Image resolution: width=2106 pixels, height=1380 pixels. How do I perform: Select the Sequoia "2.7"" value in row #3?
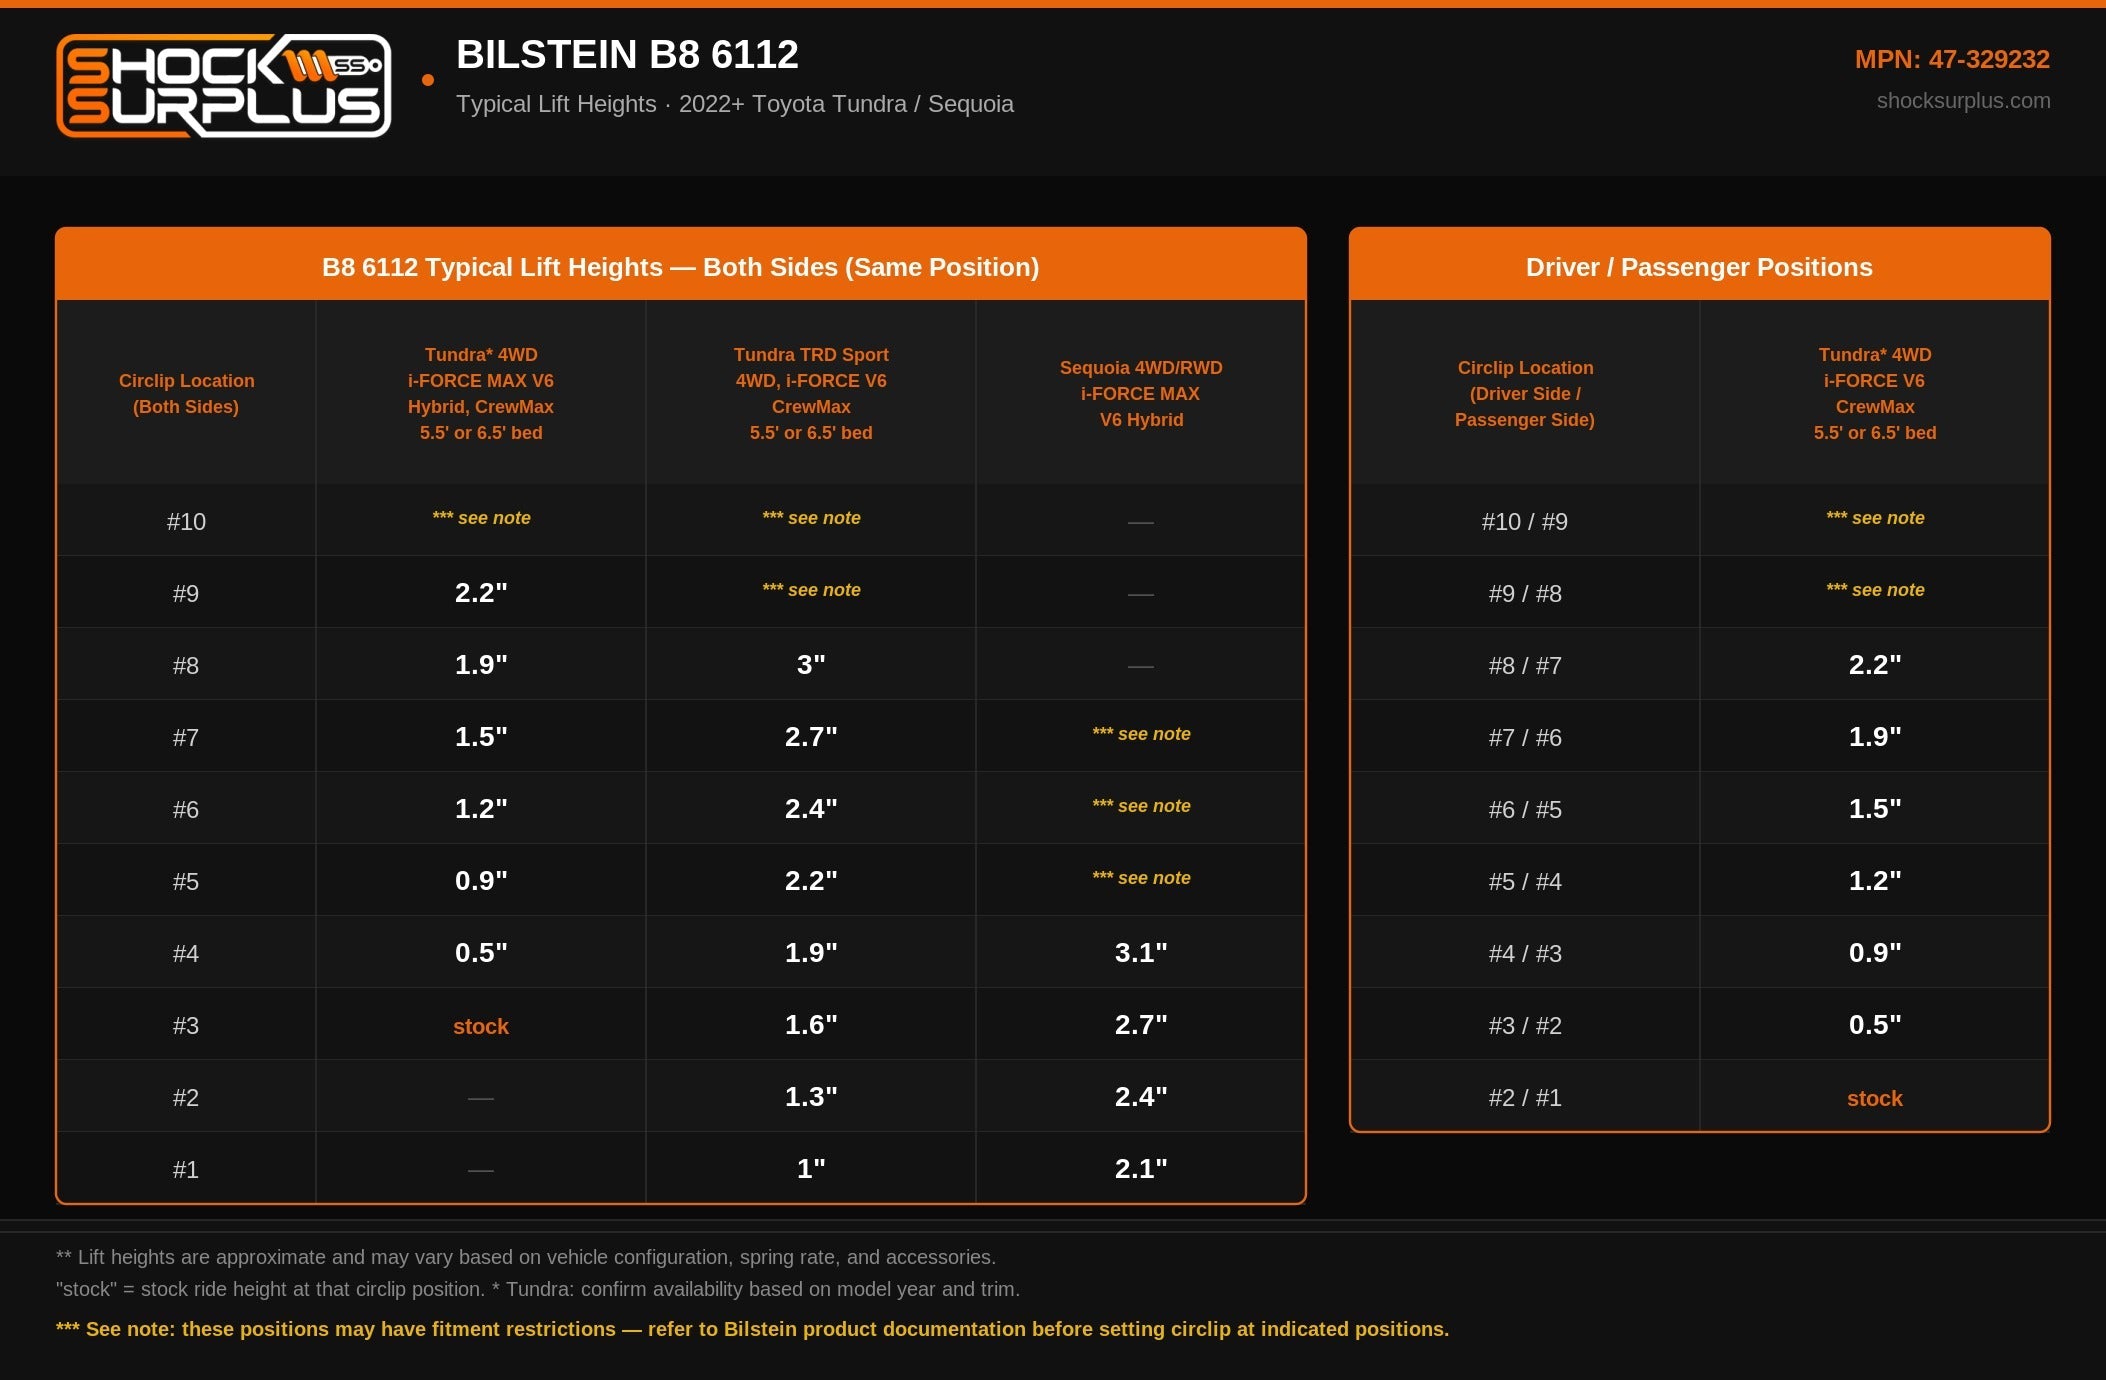(x=1141, y=1025)
